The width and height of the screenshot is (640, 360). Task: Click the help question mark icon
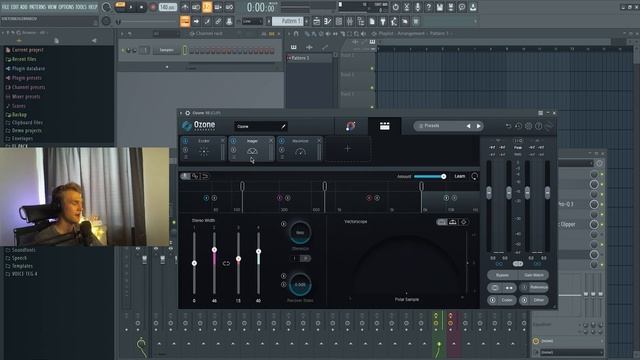[428, 7]
